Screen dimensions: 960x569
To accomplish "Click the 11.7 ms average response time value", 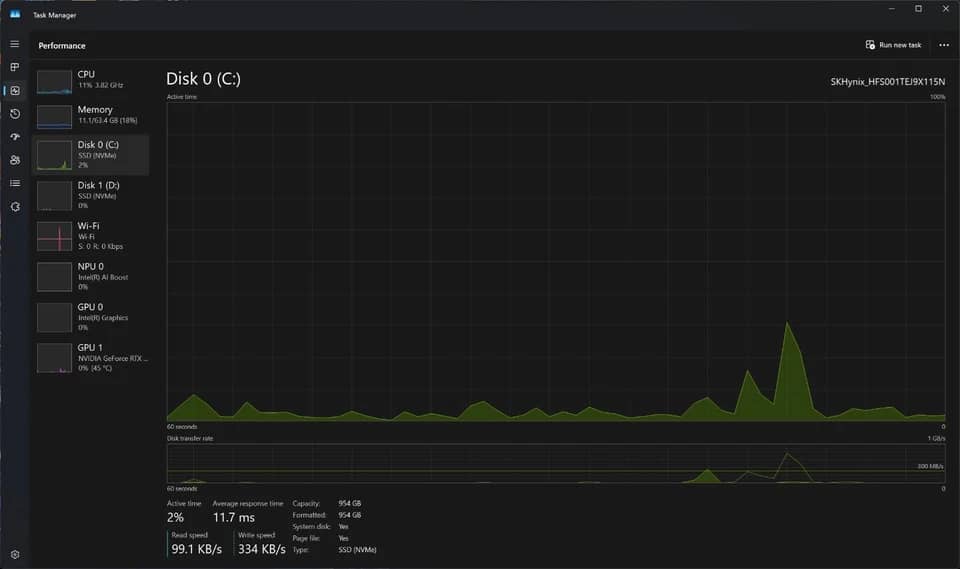I will pos(234,518).
